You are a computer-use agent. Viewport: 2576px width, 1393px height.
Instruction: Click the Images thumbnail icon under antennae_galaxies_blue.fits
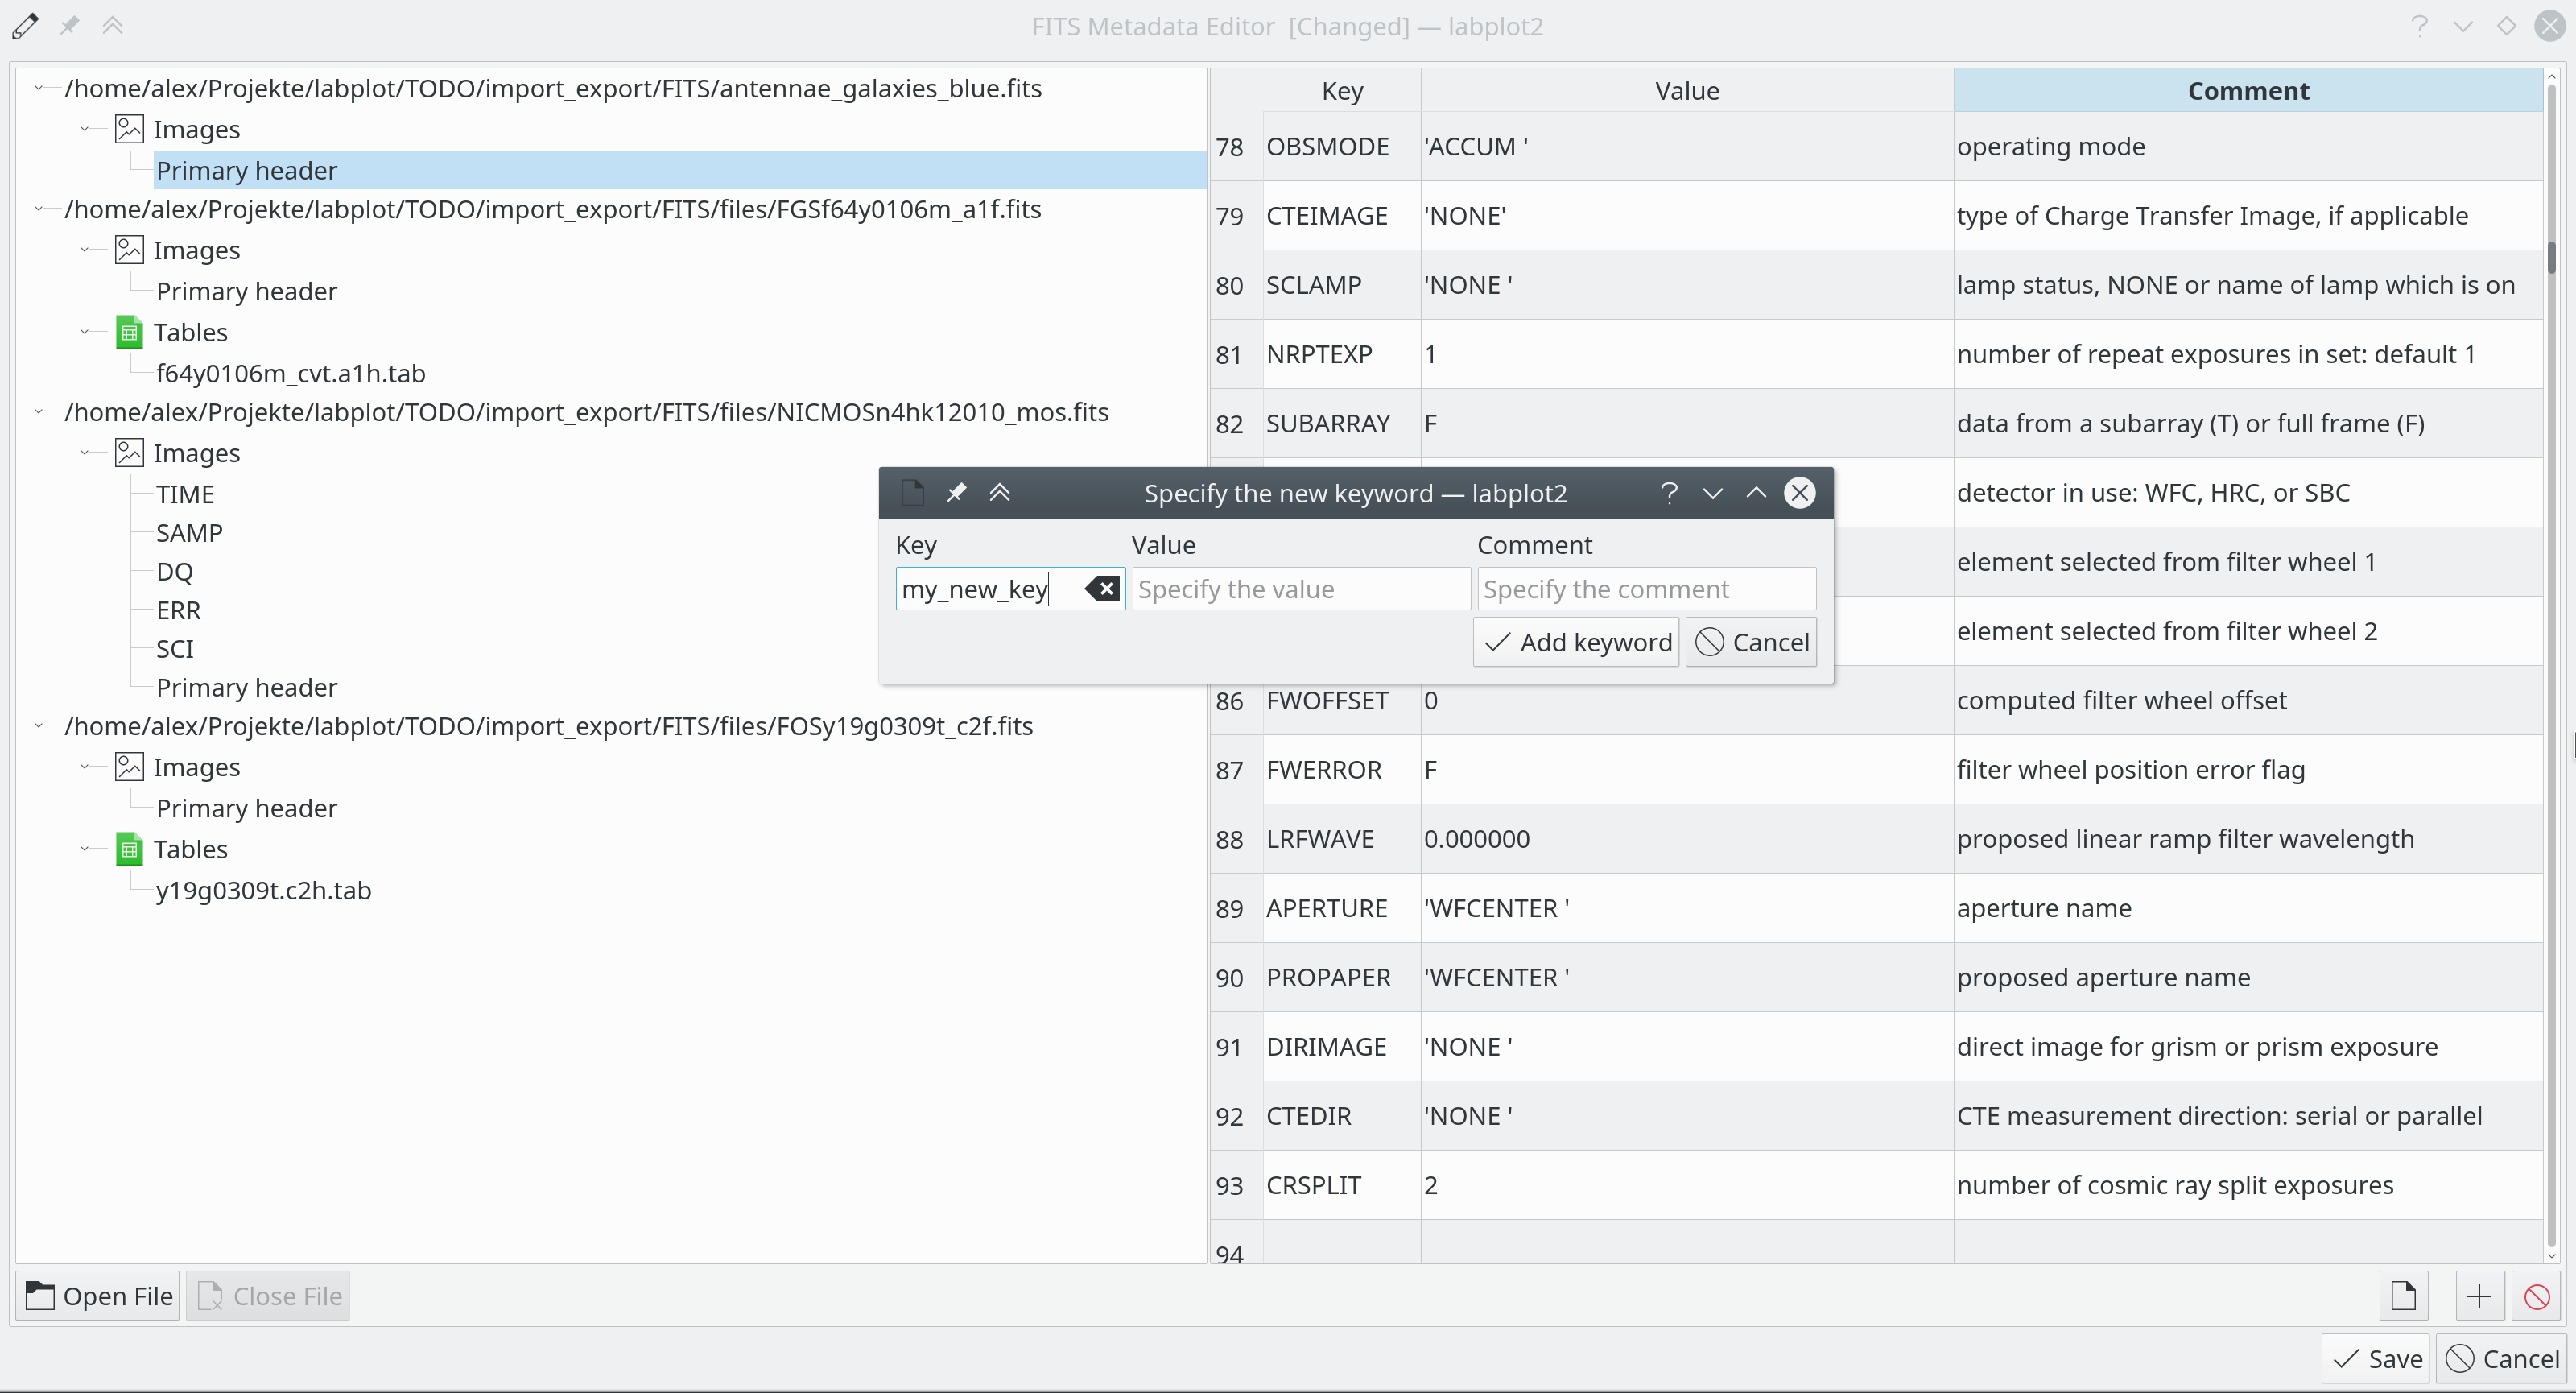[x=129, y=127]
